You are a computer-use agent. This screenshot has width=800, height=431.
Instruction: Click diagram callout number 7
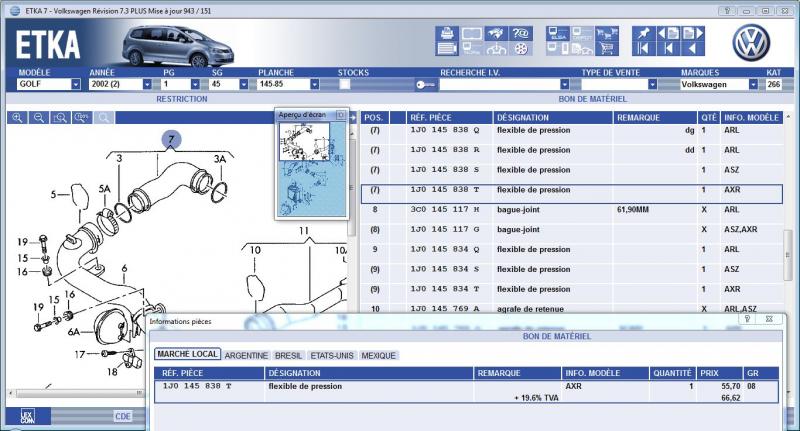pyautogui.click(x=171, y=139)
